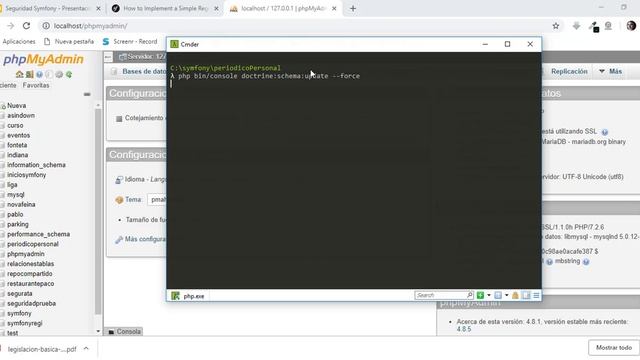Open the legislacion-basica pdf download
Image resolution: width=640 pixels, height=360 pixels.
pos(42,349)
